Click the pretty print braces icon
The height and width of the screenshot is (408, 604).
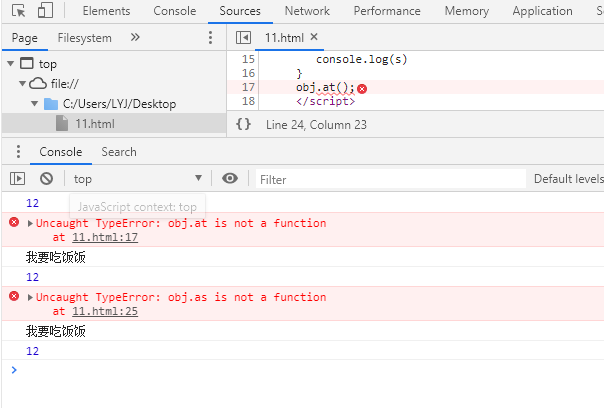click(x=243, y=124)
